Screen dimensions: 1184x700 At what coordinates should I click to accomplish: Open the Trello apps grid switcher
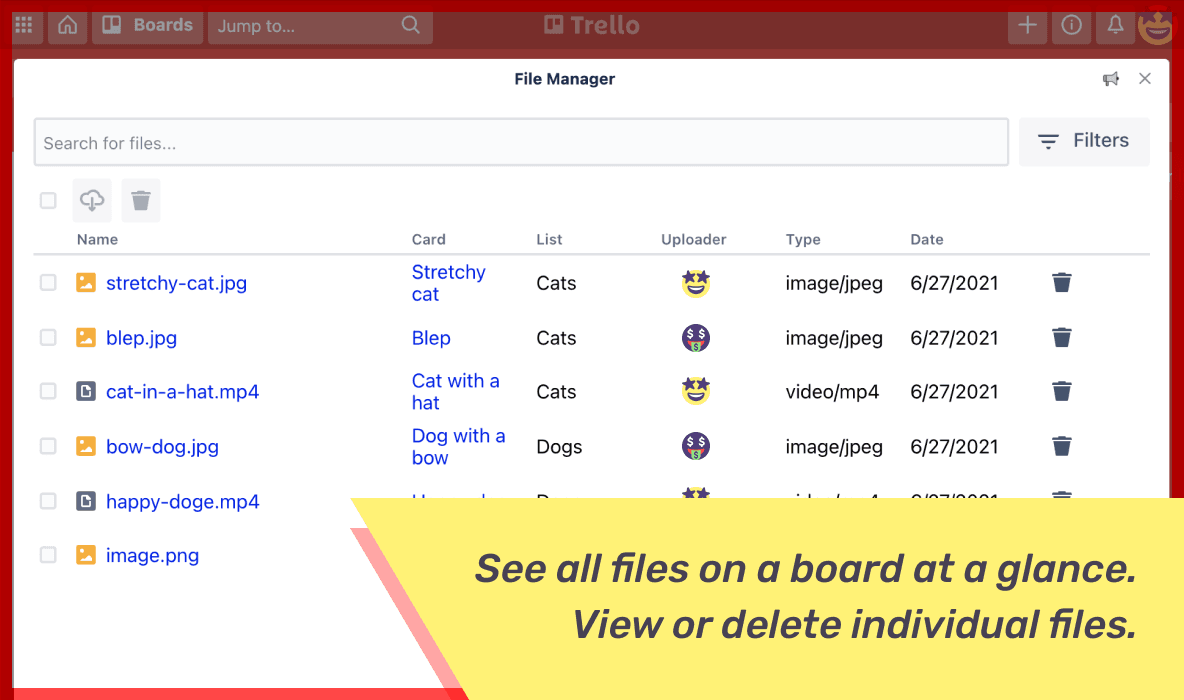pyautogui.click(x=25, y=26)
